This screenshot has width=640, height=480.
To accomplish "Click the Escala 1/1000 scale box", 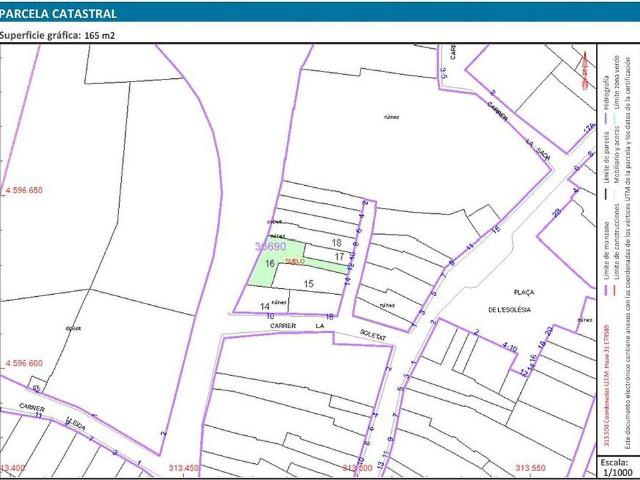I will (x=616, y=468).
